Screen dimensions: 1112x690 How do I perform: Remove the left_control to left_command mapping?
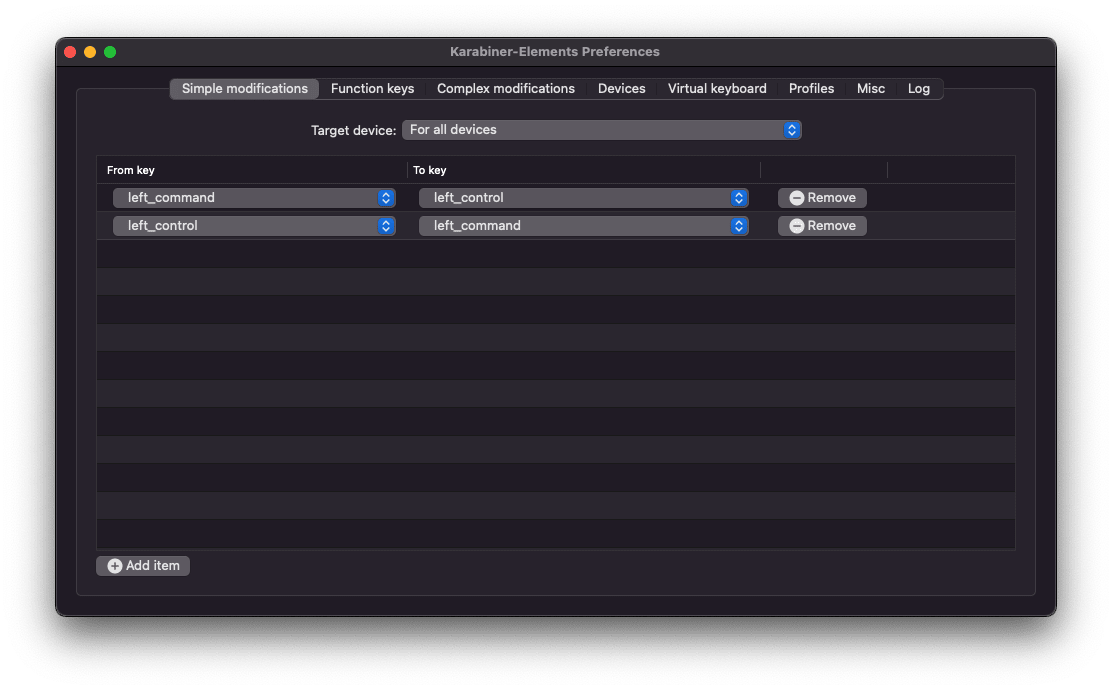(x=822, y=226)
